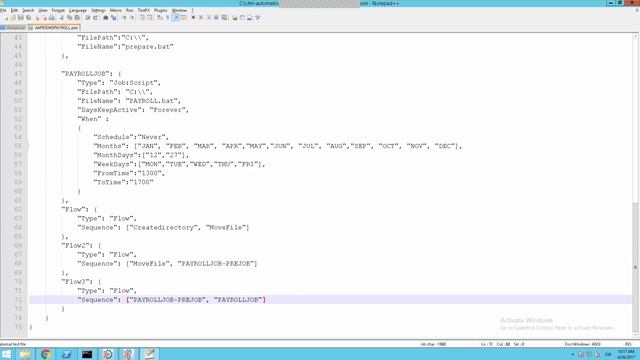Screen dimensions: 640x360
Task: Click the INS indicator in the status bar
Action: [628, 344]
